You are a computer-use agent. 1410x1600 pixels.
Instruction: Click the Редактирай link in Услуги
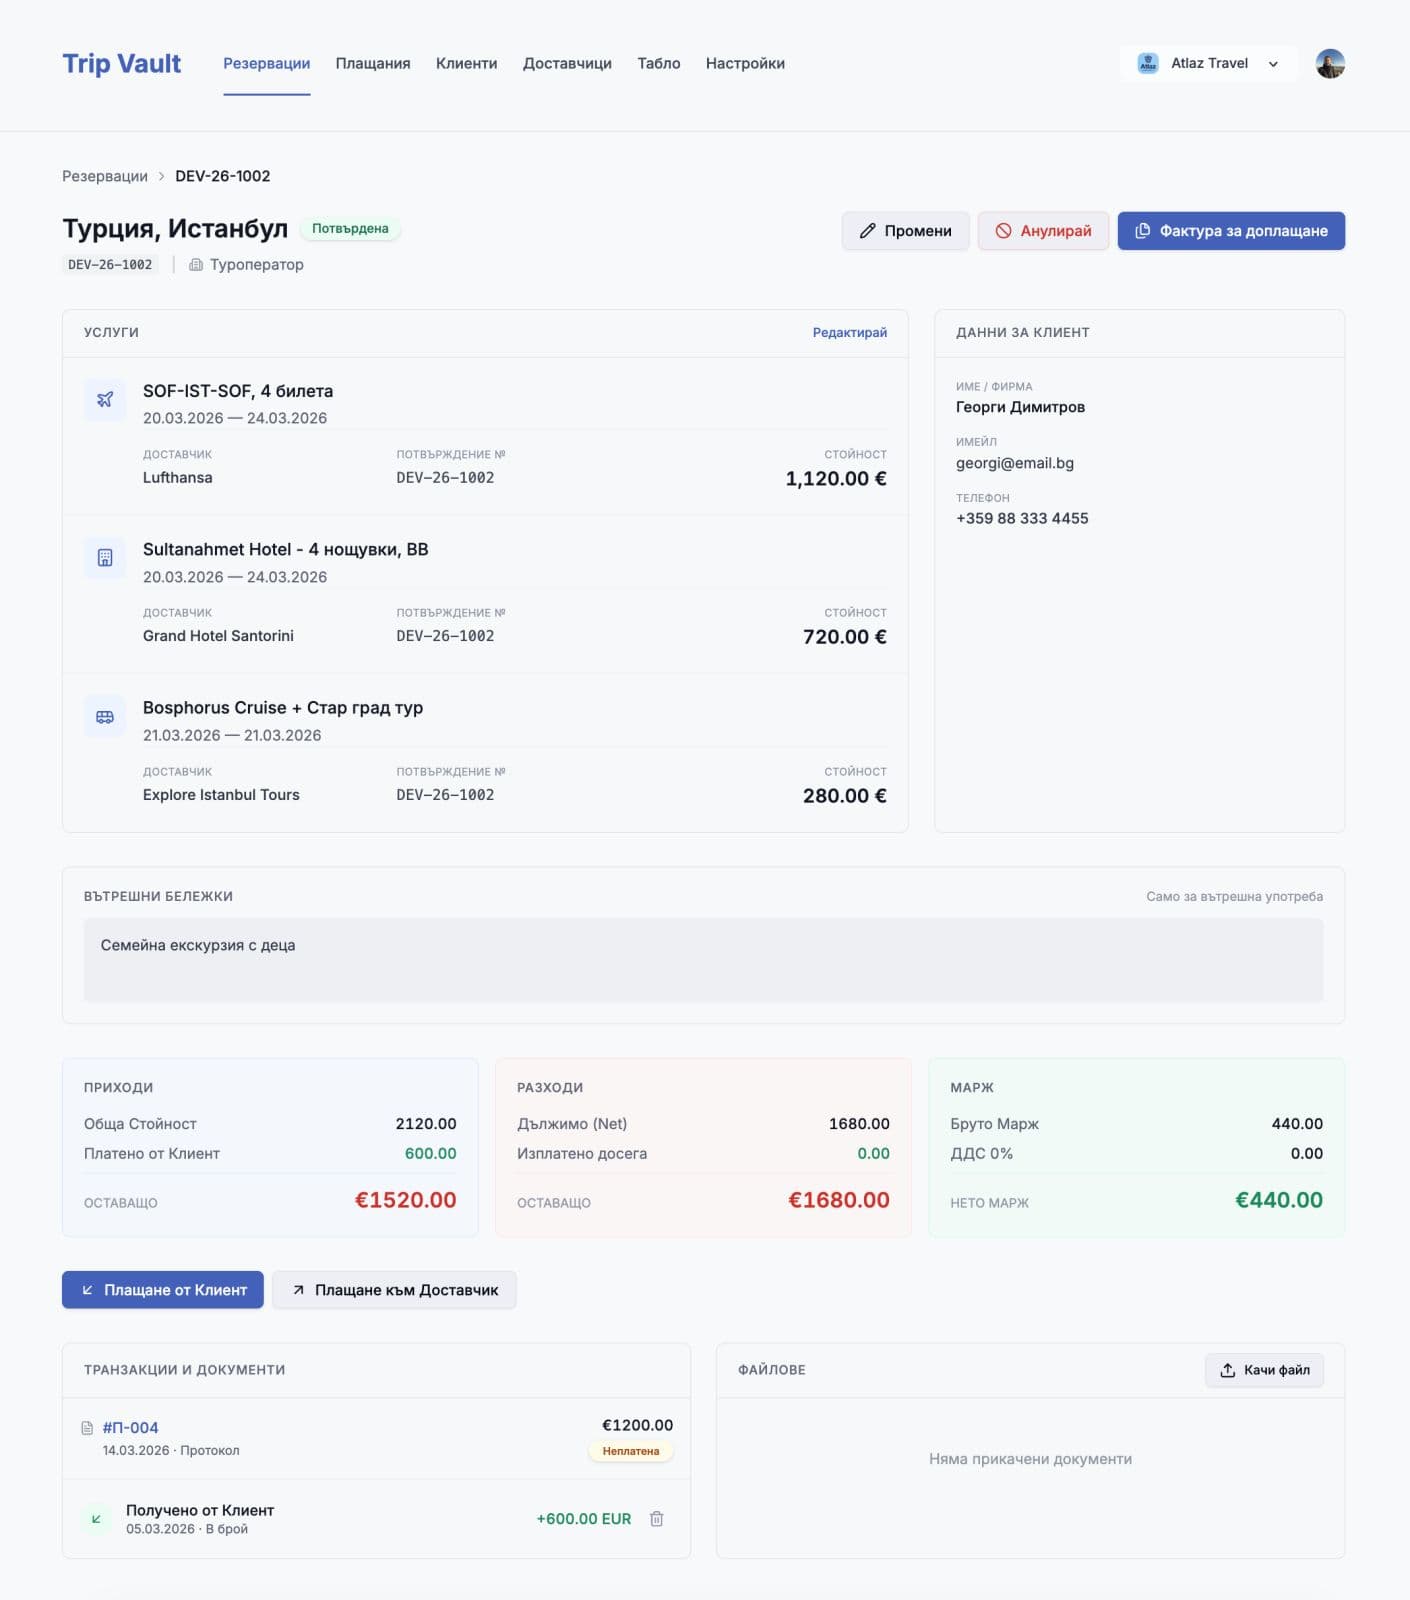849,333
